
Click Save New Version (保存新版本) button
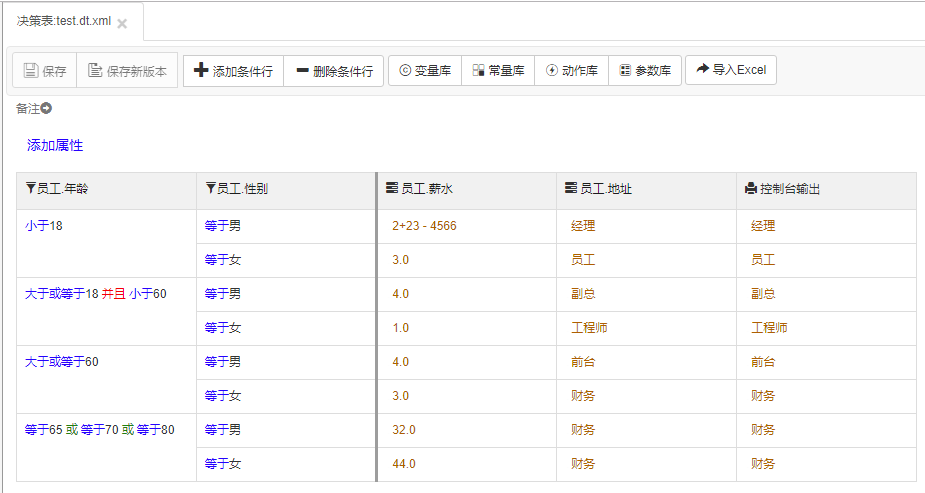127,71
